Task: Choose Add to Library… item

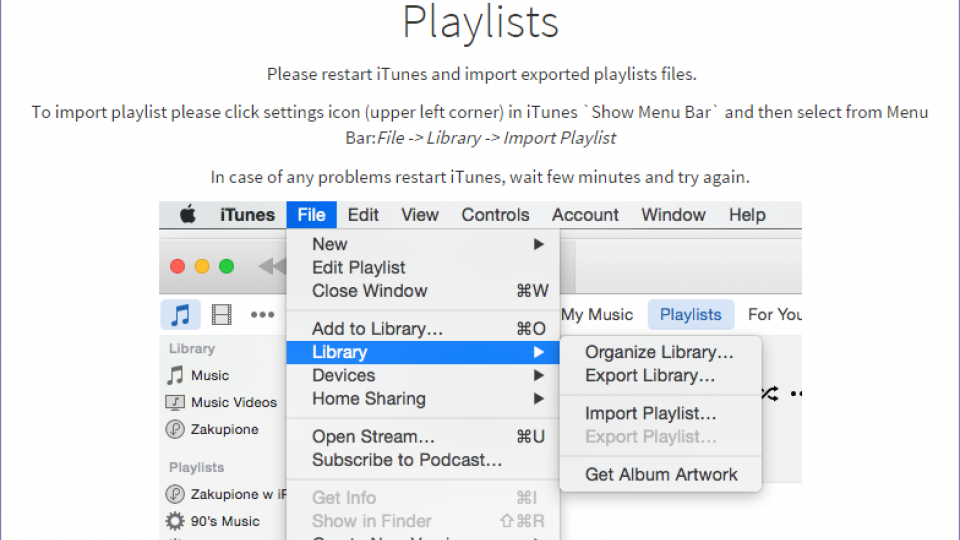Action: tap(423, 329)
